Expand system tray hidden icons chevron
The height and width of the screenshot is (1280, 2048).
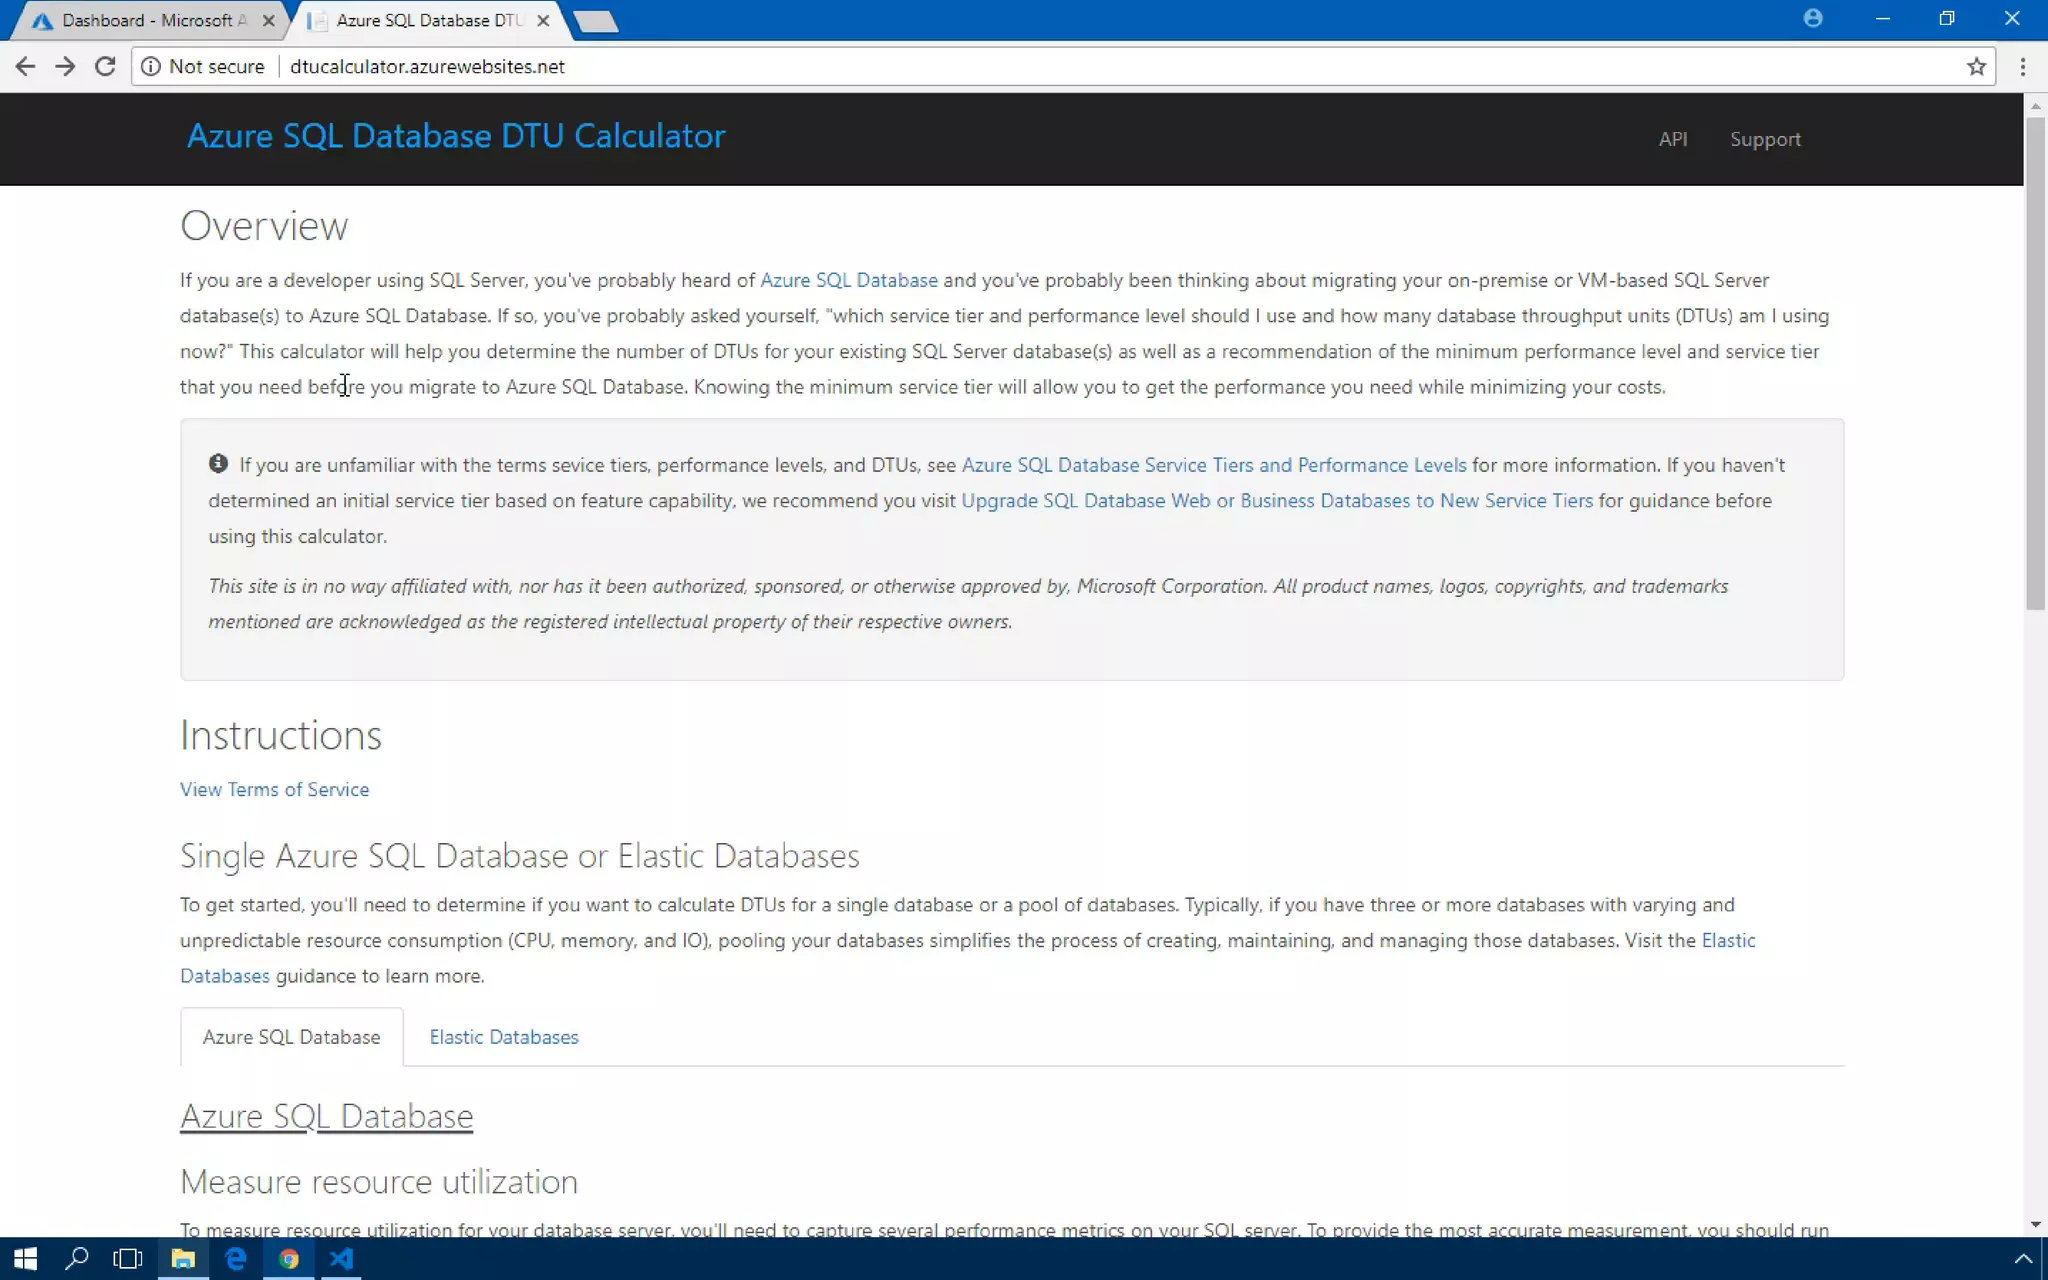[2022, 1258]
